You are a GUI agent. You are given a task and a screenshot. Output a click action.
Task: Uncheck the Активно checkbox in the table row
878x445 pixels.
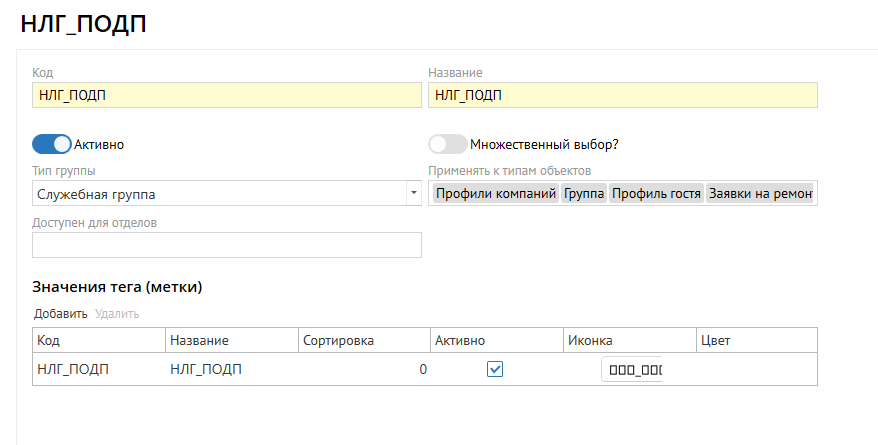pyautogui.click(x=495, y=369)
